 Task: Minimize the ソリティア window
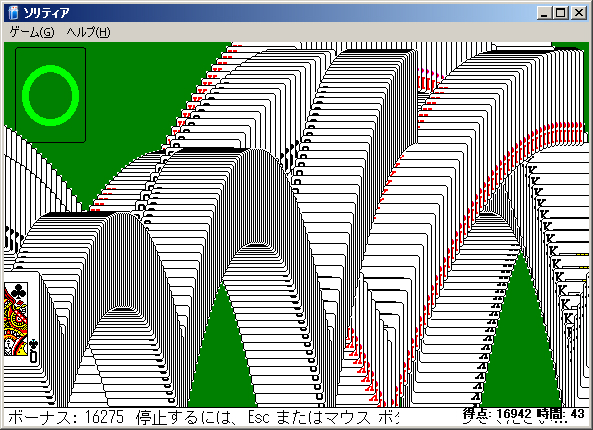[x=544, y=13]
